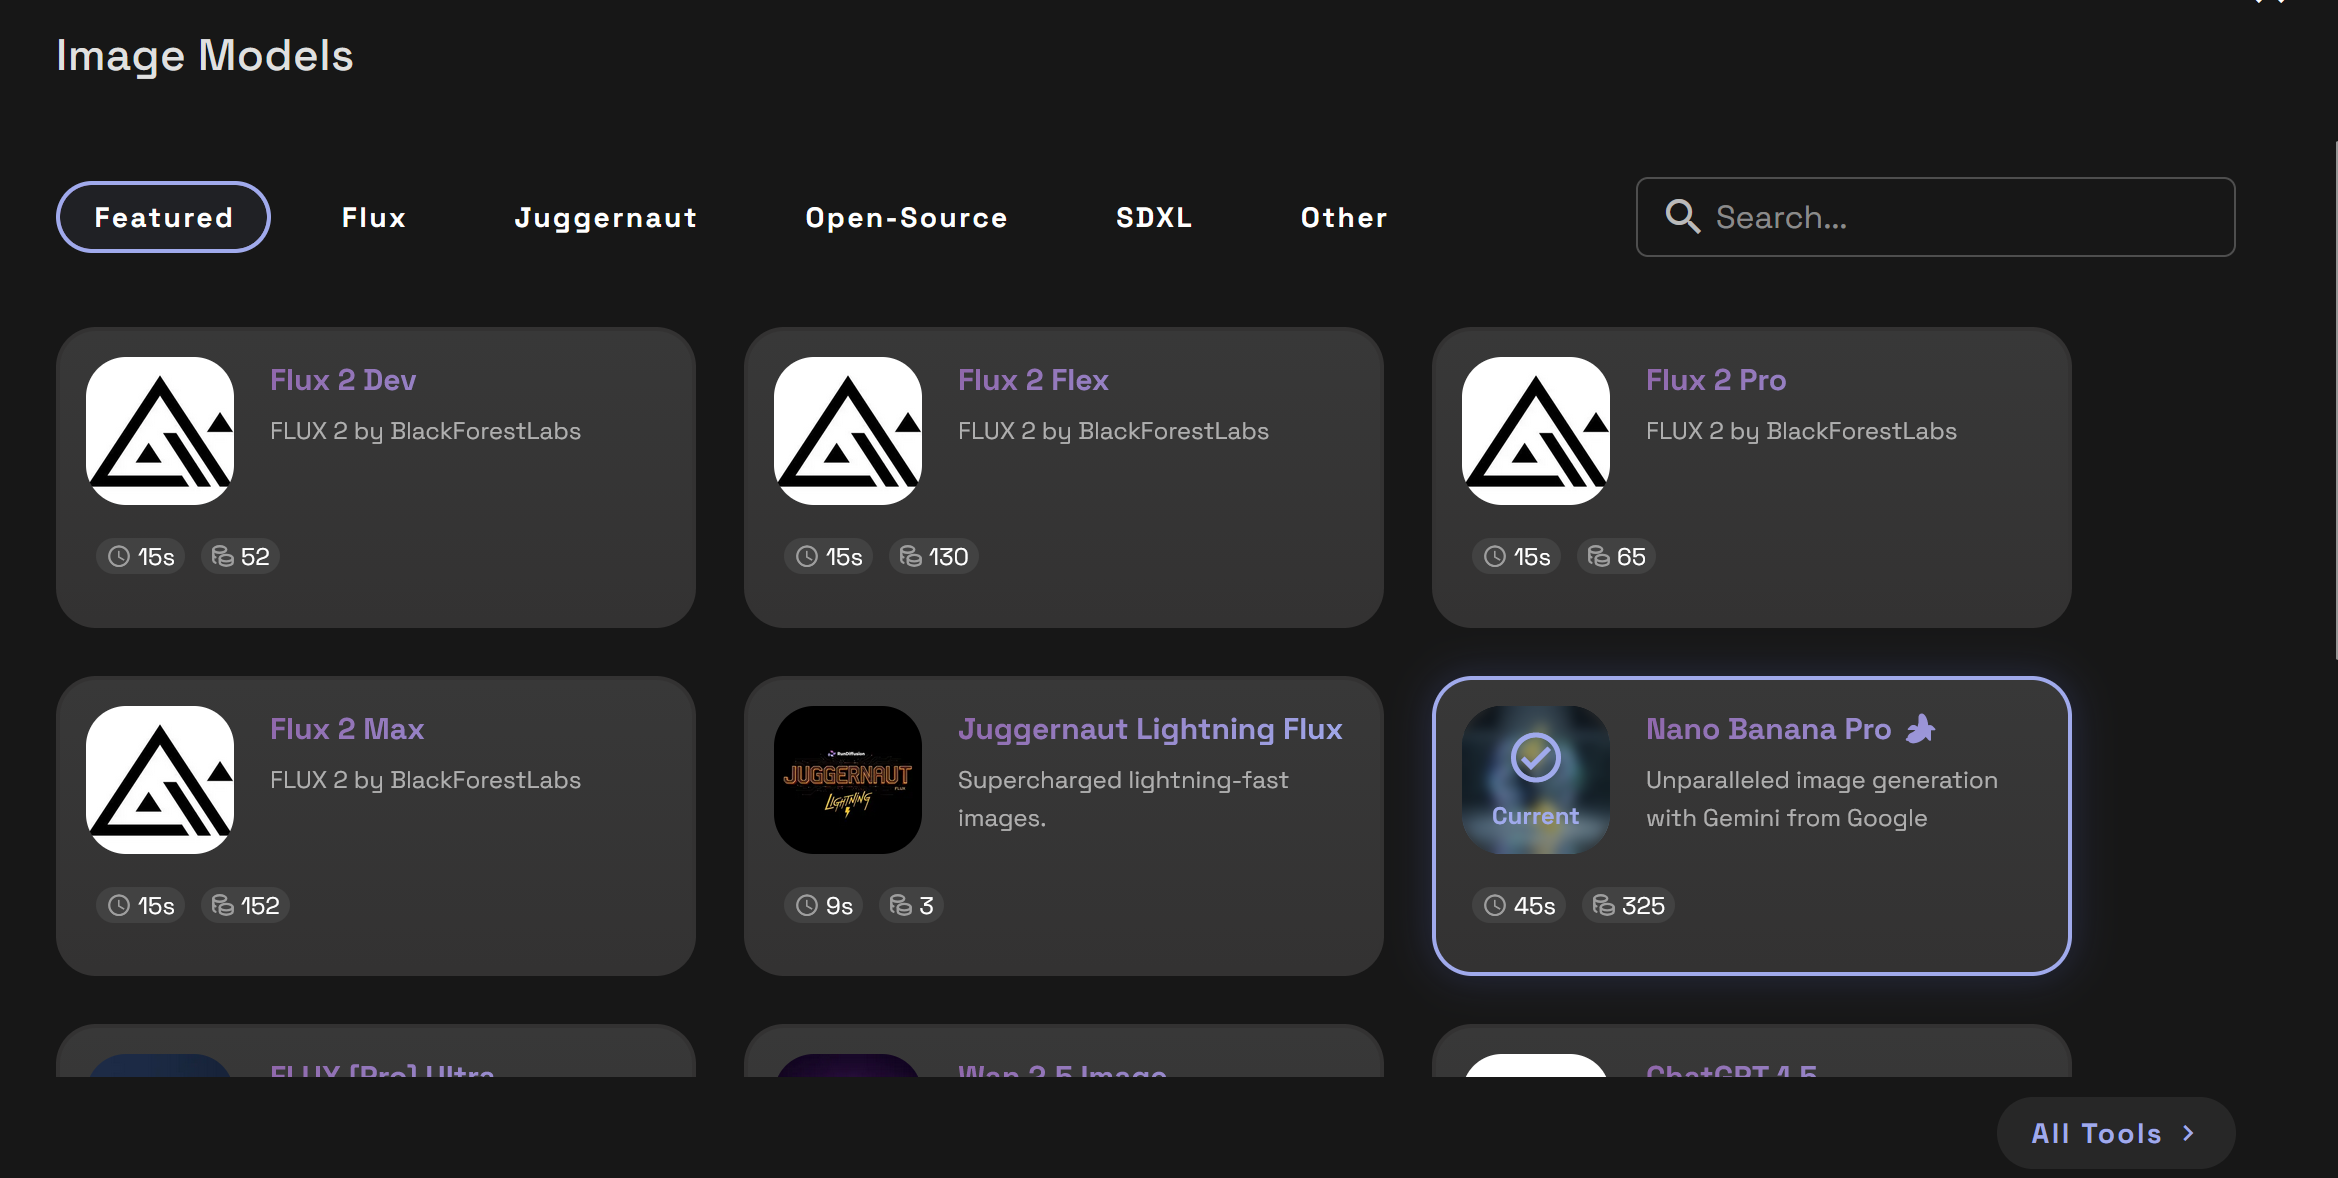Click the coin cost icon on Flux 2 Flex
Screen dimensions: 2338x1178
910,557
